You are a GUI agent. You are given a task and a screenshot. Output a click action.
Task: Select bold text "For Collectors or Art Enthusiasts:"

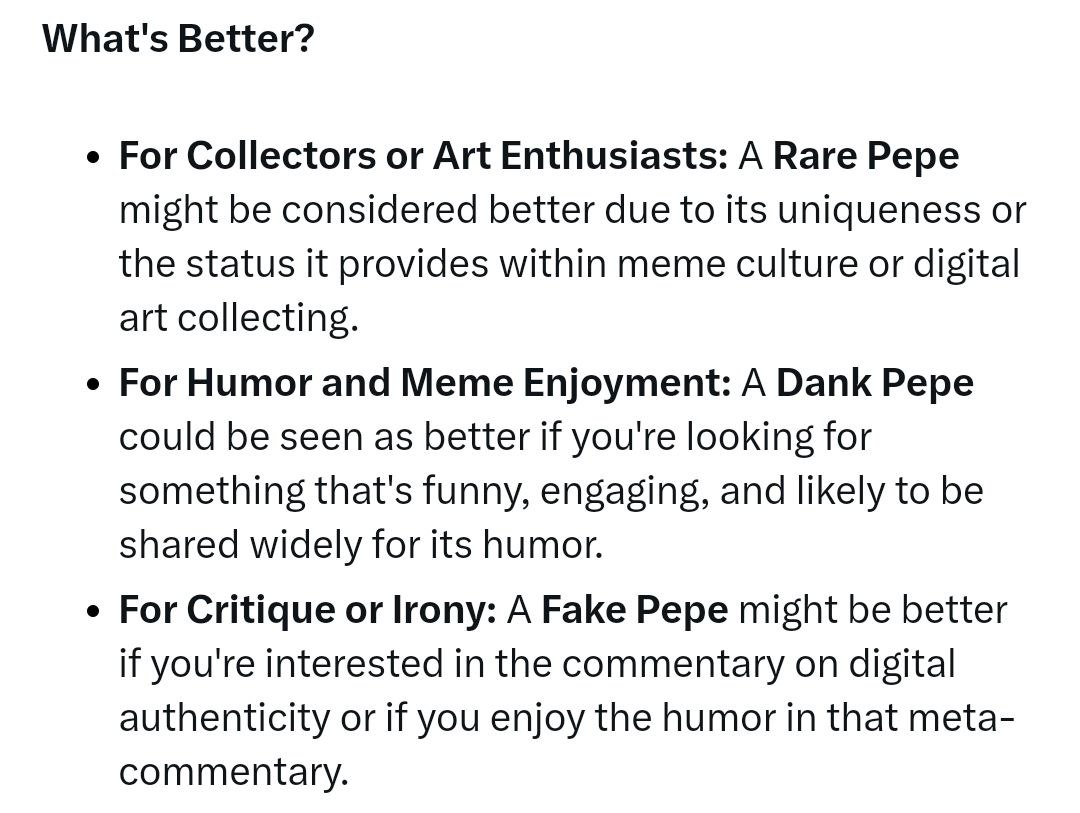[424, 156]
